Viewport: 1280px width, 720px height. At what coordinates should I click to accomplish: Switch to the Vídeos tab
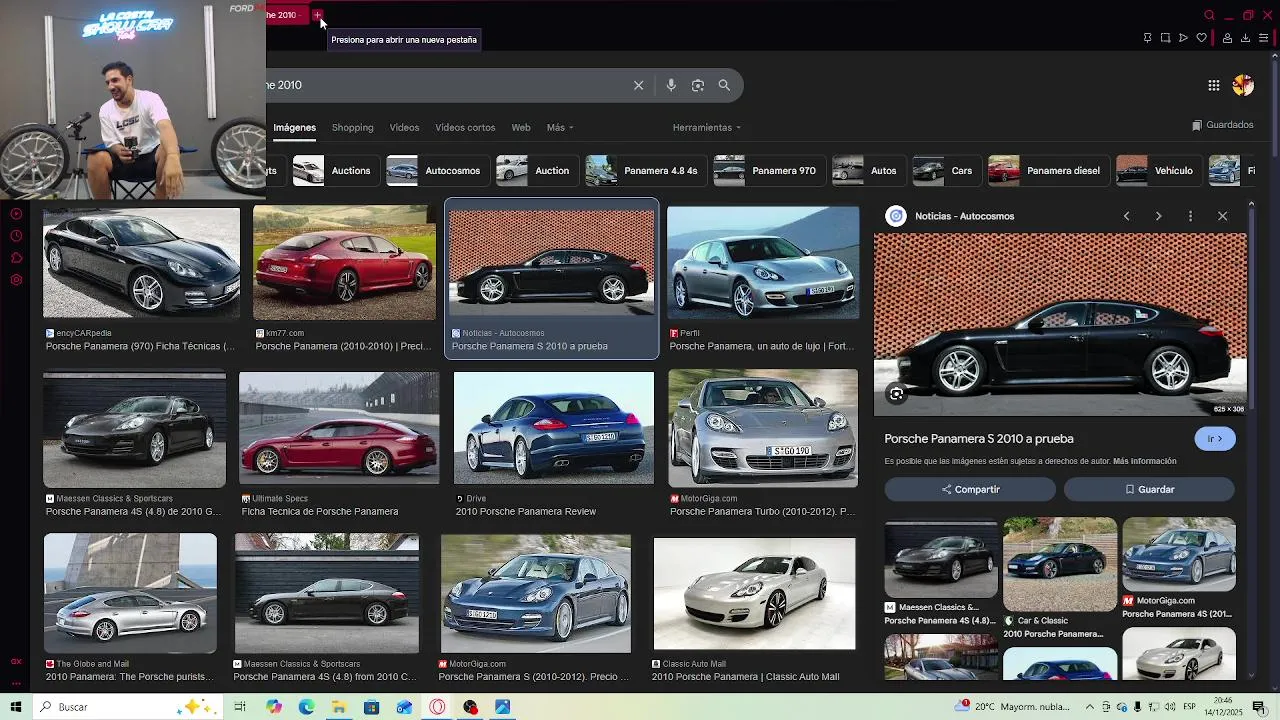[x=404, y=128]
